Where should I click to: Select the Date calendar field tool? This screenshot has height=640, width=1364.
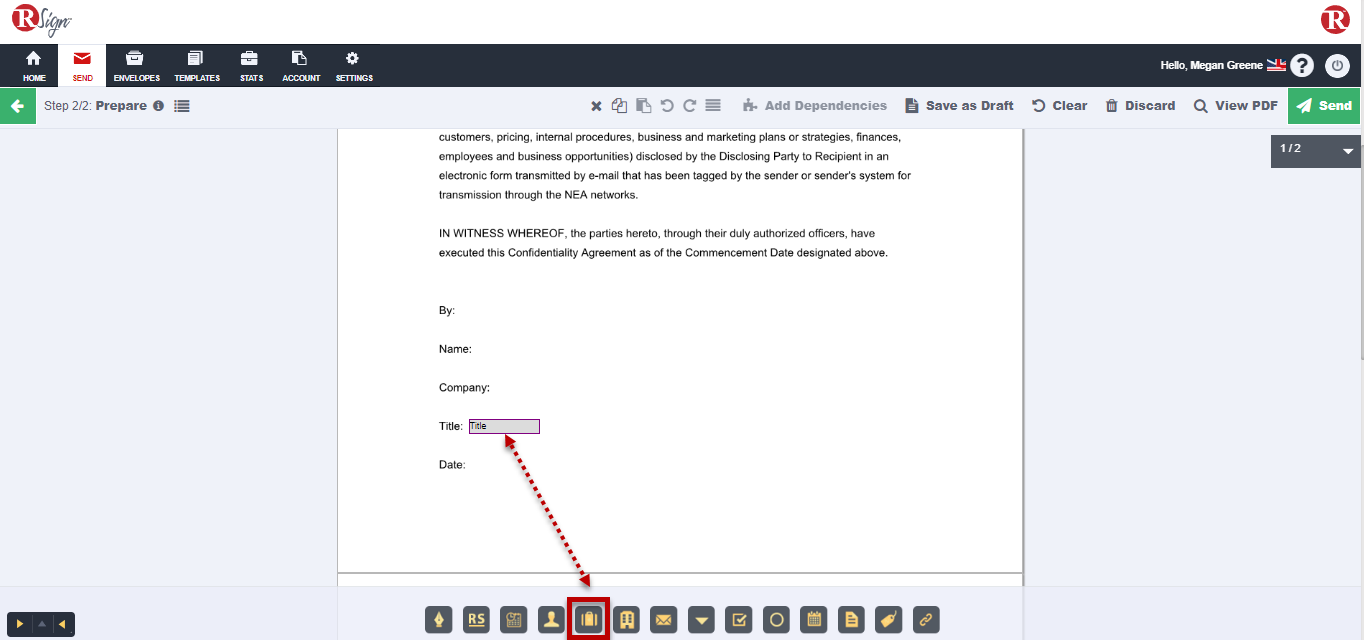point(814,620)
